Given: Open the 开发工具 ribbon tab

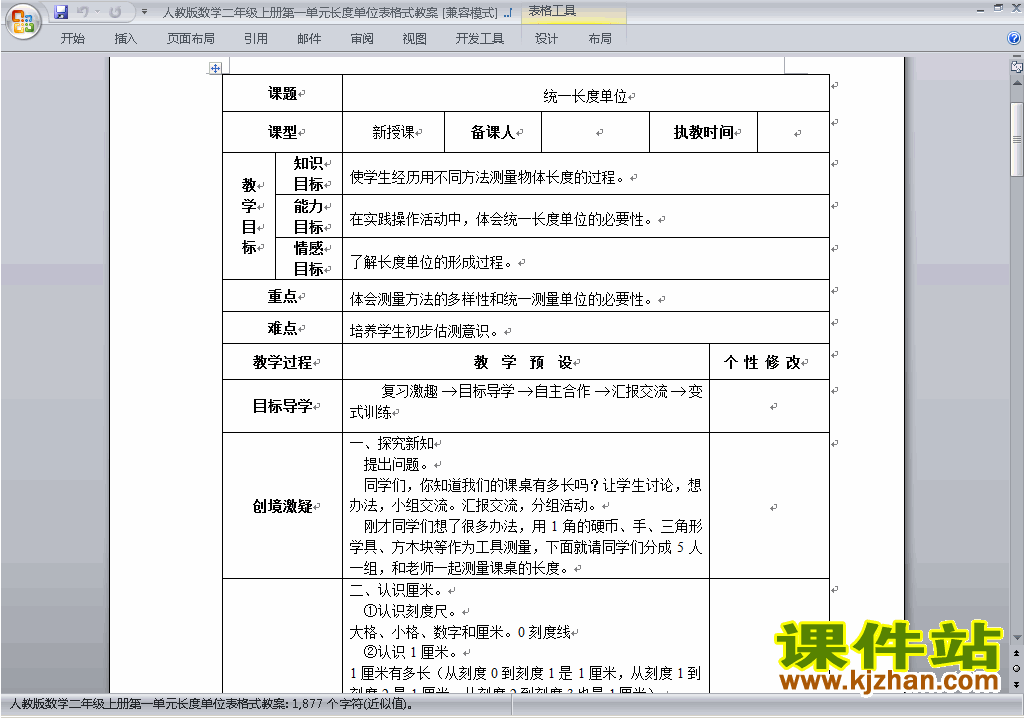Looking at the screenshot, I should tap(480, 39).
